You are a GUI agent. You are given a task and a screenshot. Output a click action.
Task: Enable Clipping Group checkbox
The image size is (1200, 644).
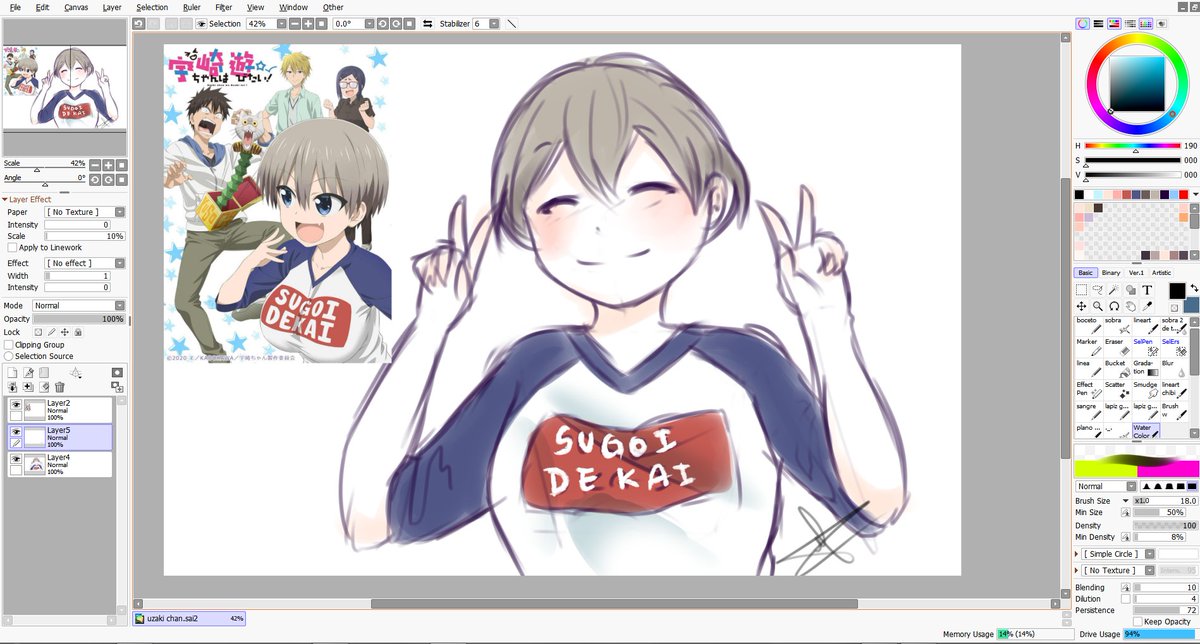[9, 344]
